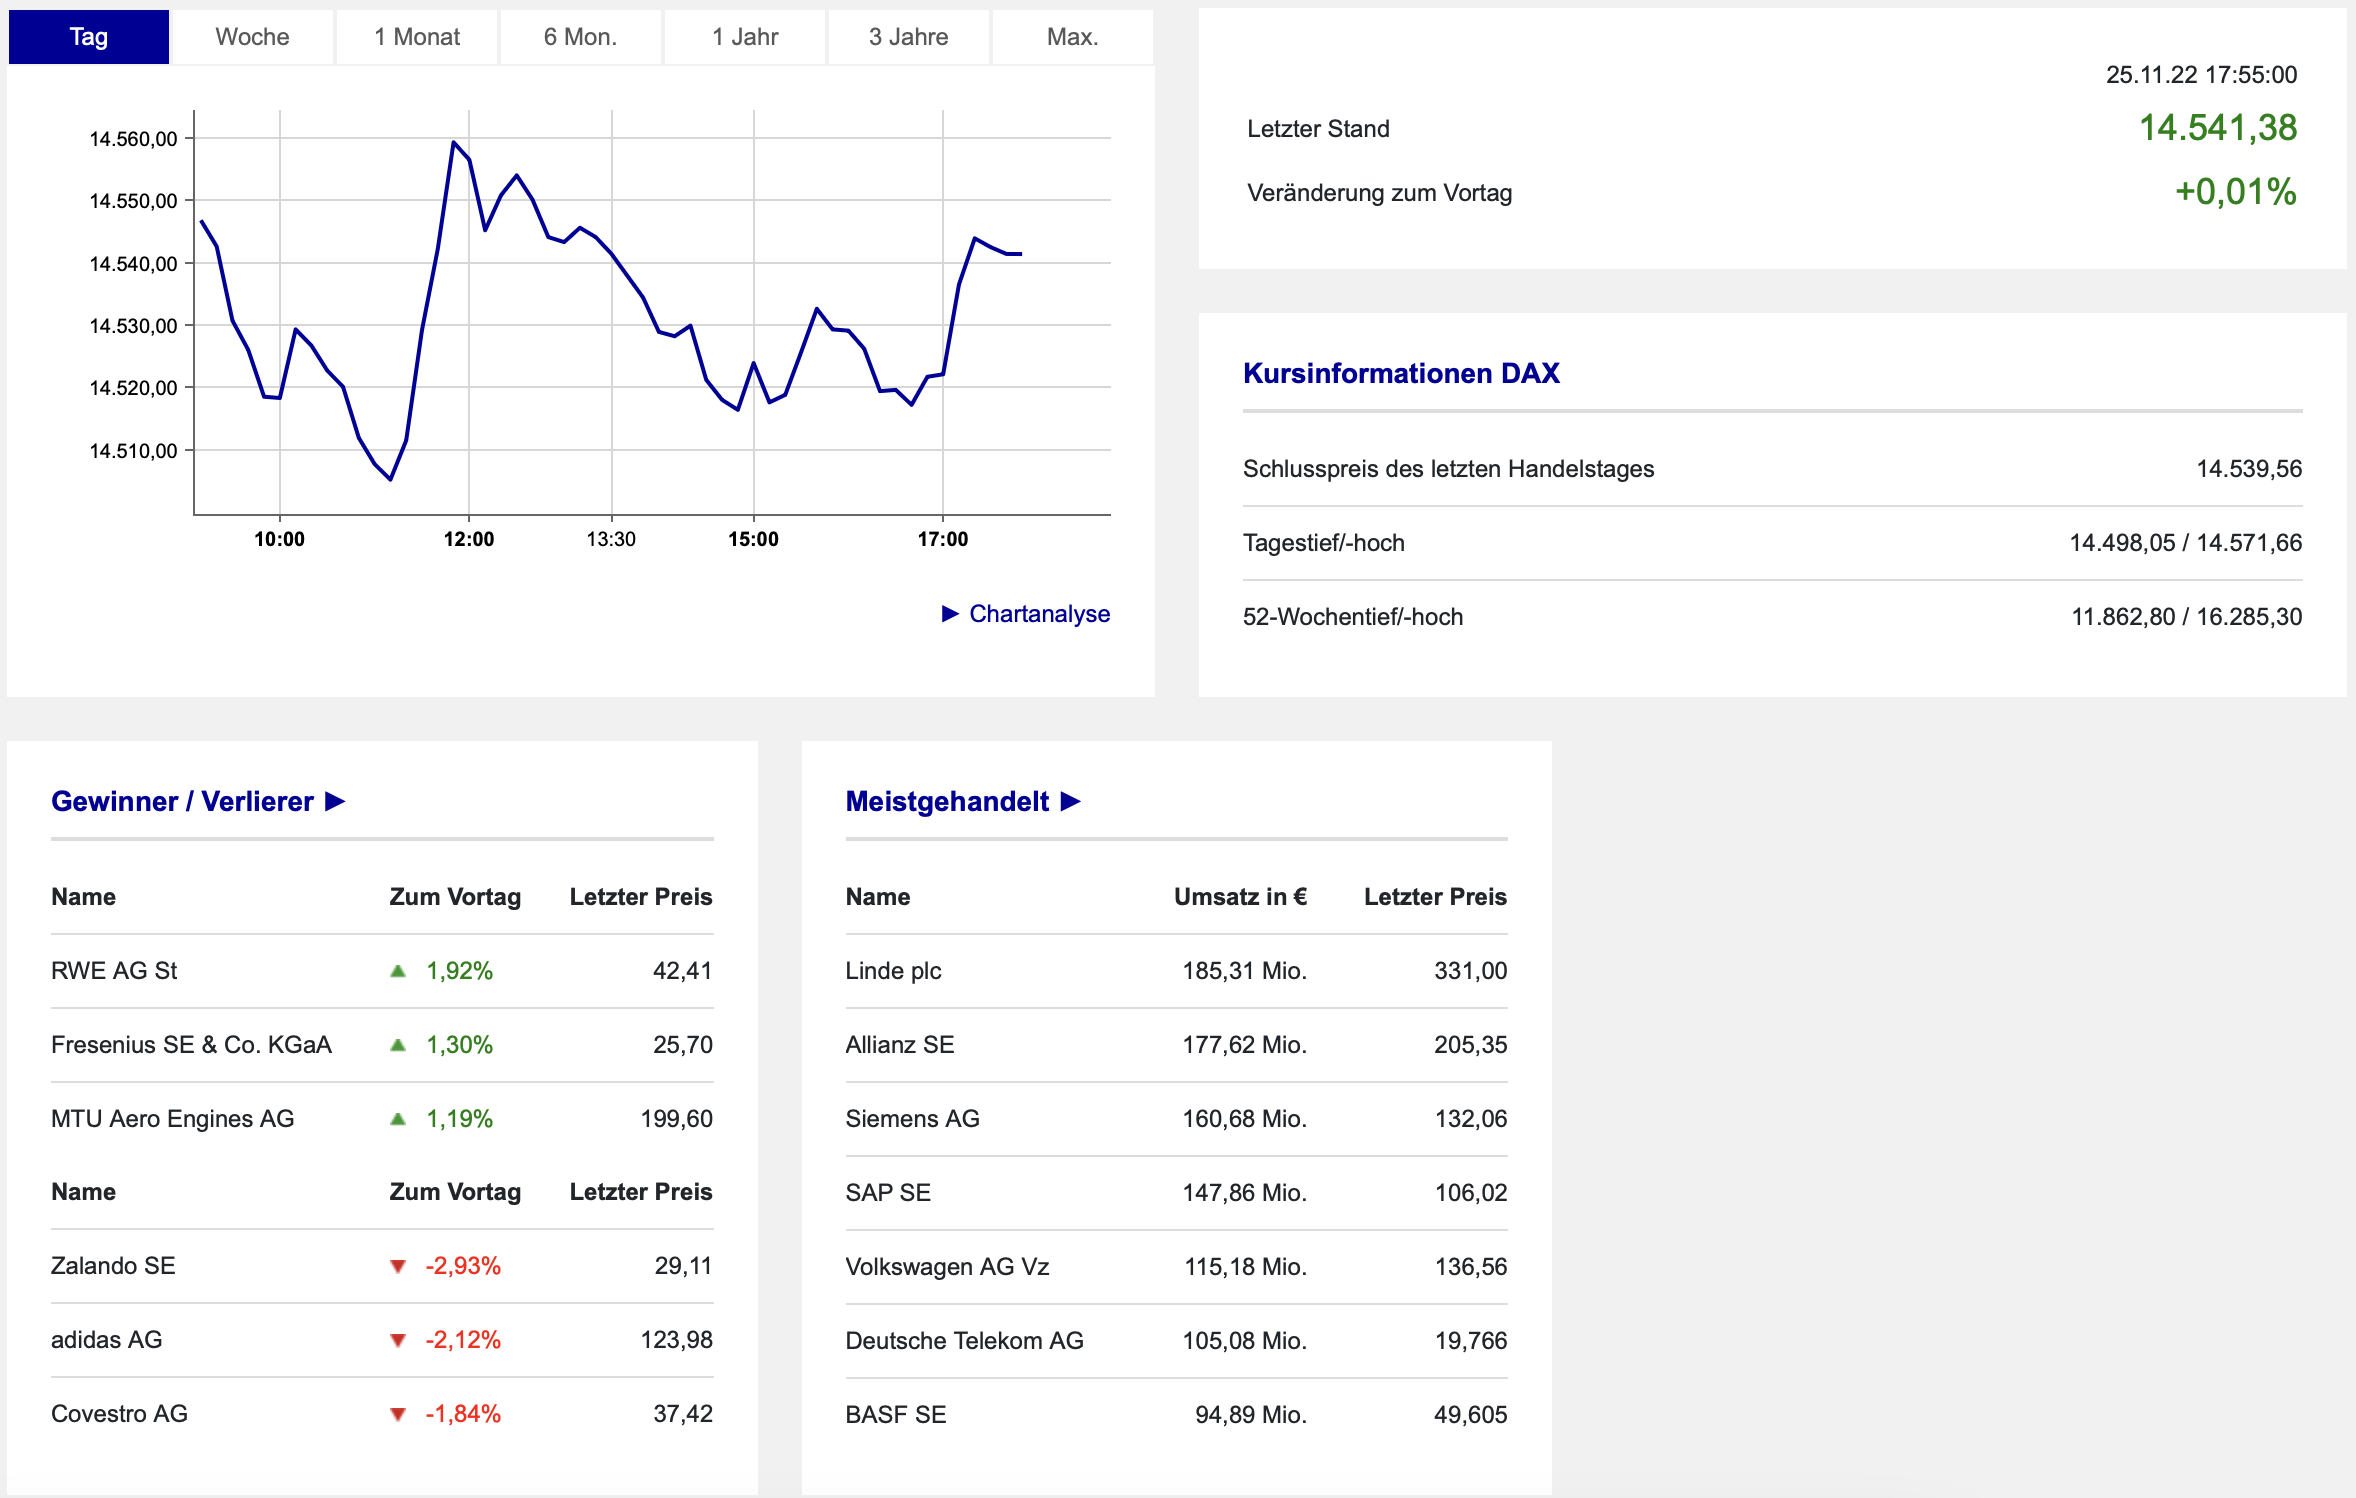Image resolution: width=2356 pixels, height=1498 pixels.
Task: Click the triangle icon before Chartanalyse
Action: [x=950, y=613]
